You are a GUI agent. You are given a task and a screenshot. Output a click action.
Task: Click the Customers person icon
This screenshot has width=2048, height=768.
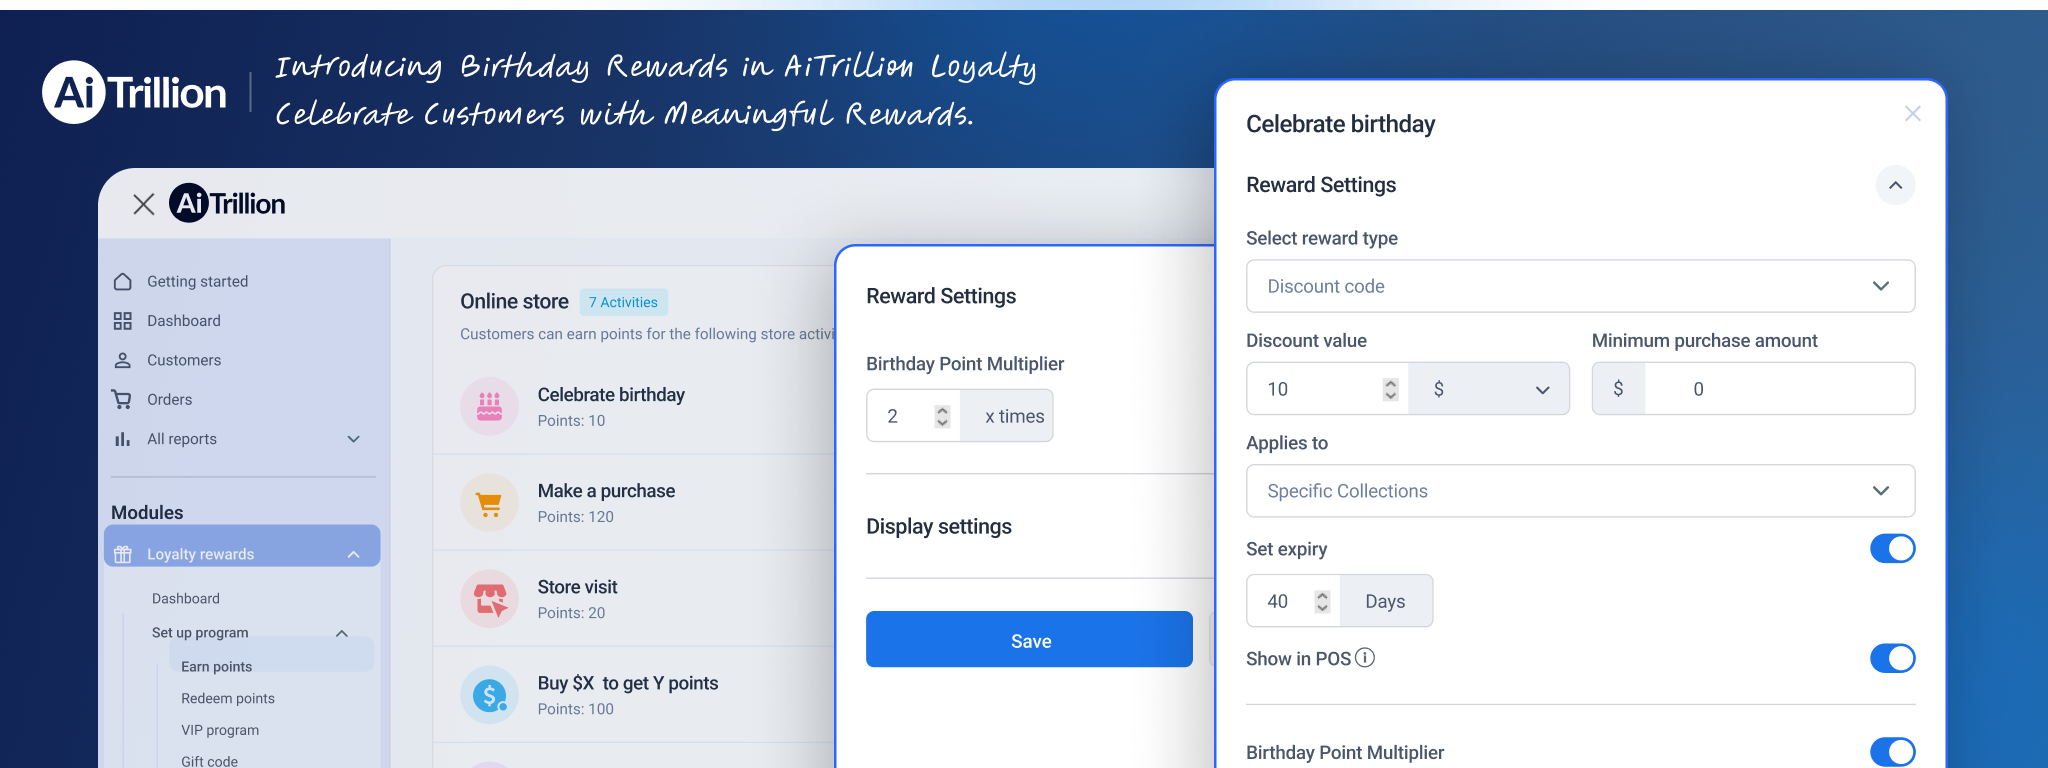pyautogui.click(x=123, y=360)
